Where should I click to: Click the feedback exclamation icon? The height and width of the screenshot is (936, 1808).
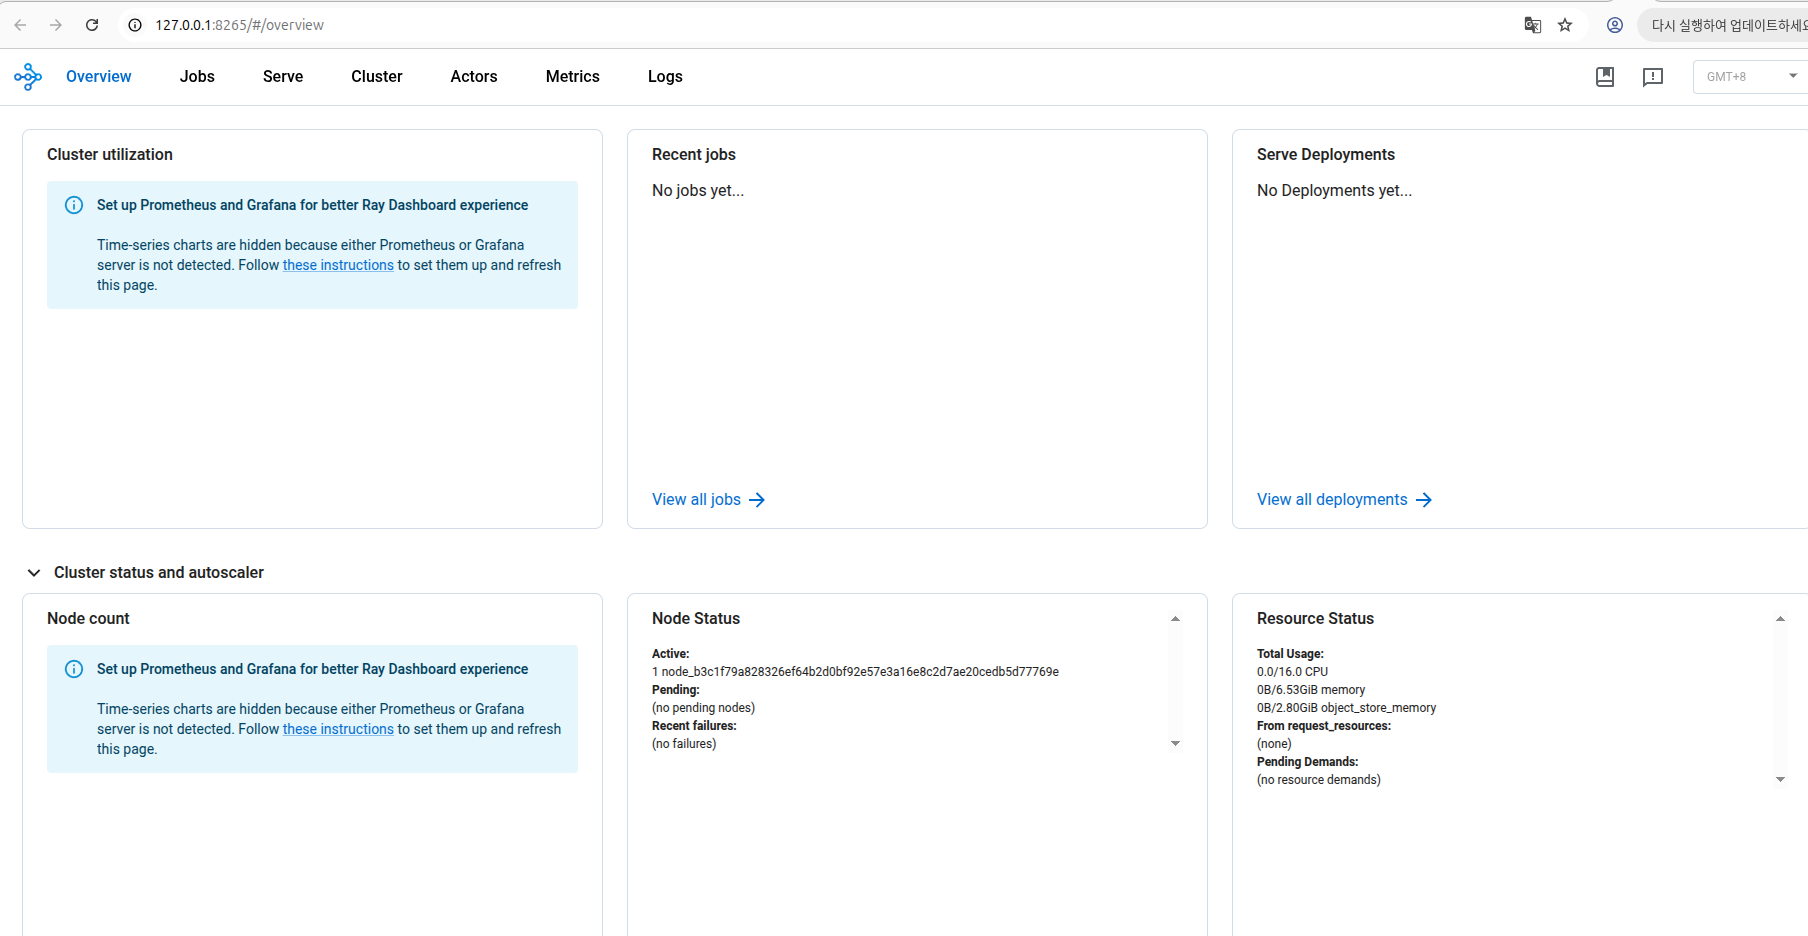[1653, 77]
